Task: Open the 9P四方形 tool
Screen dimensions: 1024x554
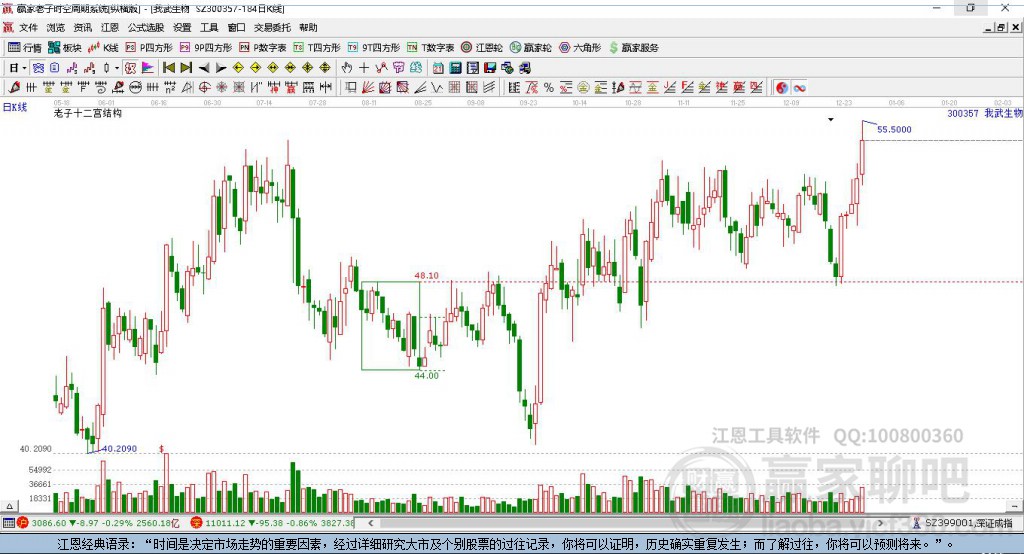Action: pyautogui.click(x=206, y=48)
